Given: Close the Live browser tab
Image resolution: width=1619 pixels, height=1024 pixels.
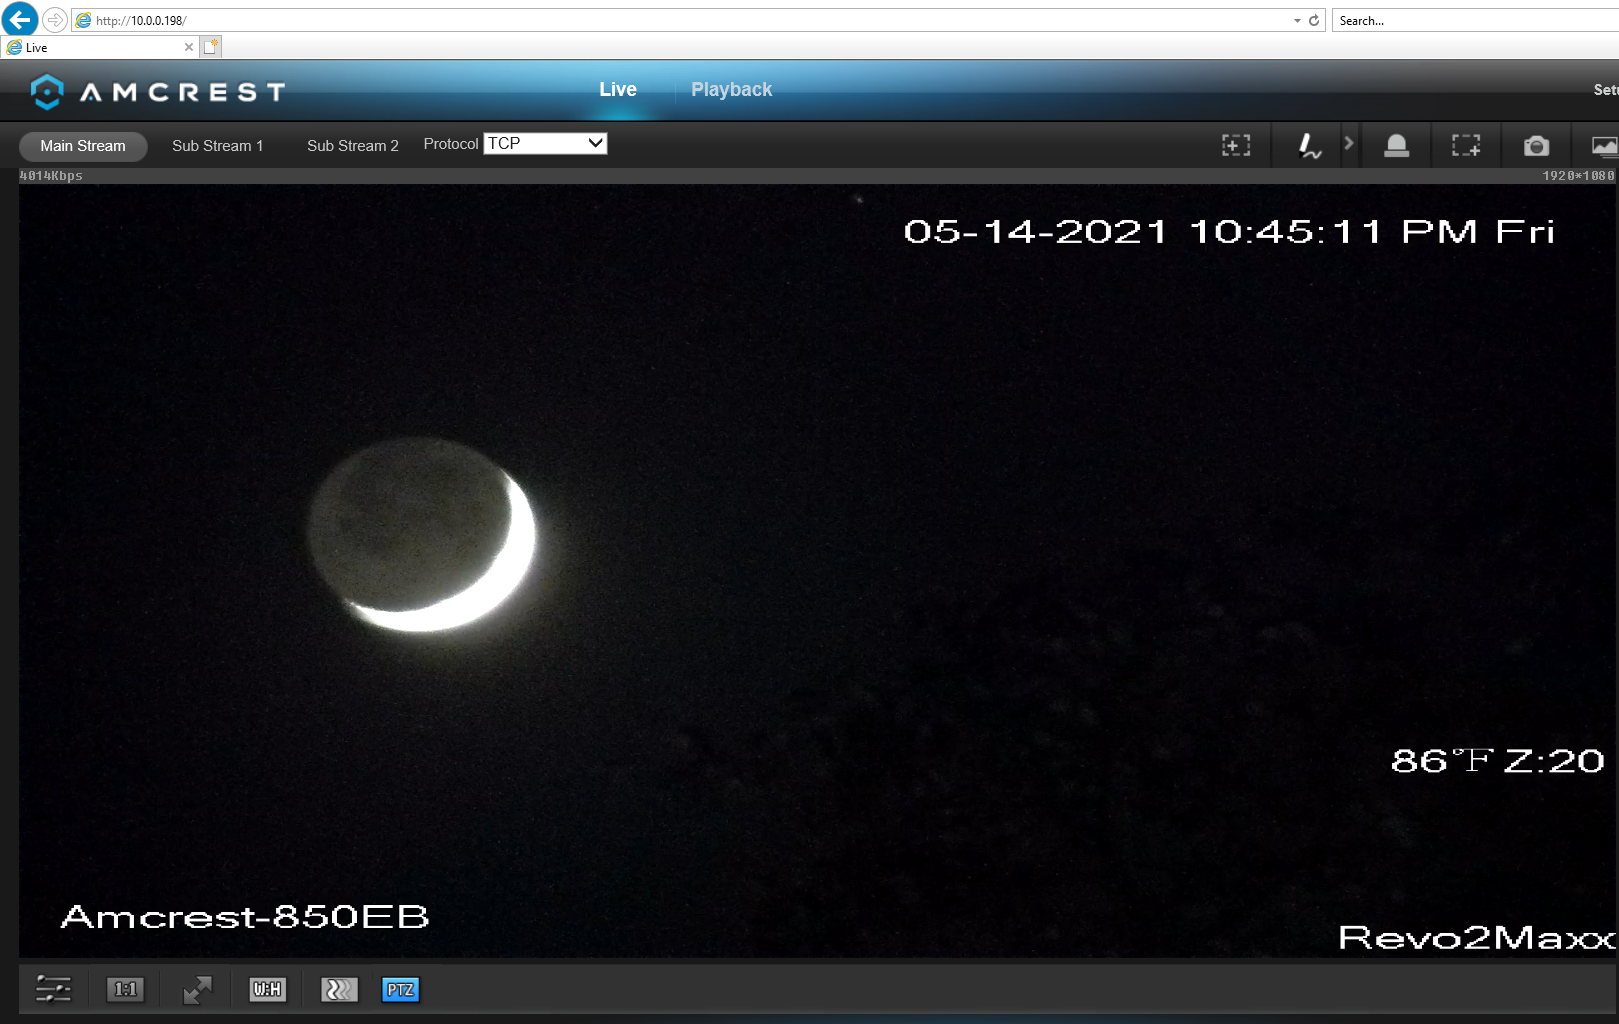Looking at the screenshot, I should click(189, 47).
